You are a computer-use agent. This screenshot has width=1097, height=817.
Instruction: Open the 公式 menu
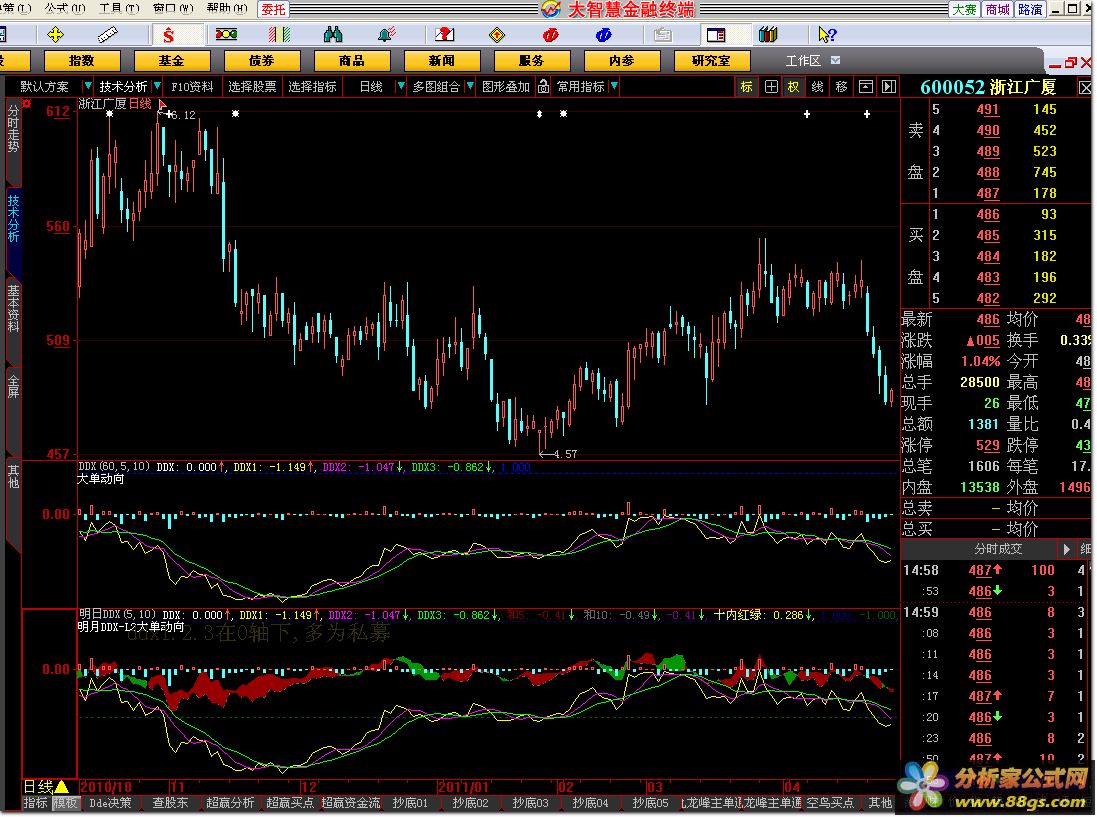point(64,8)
